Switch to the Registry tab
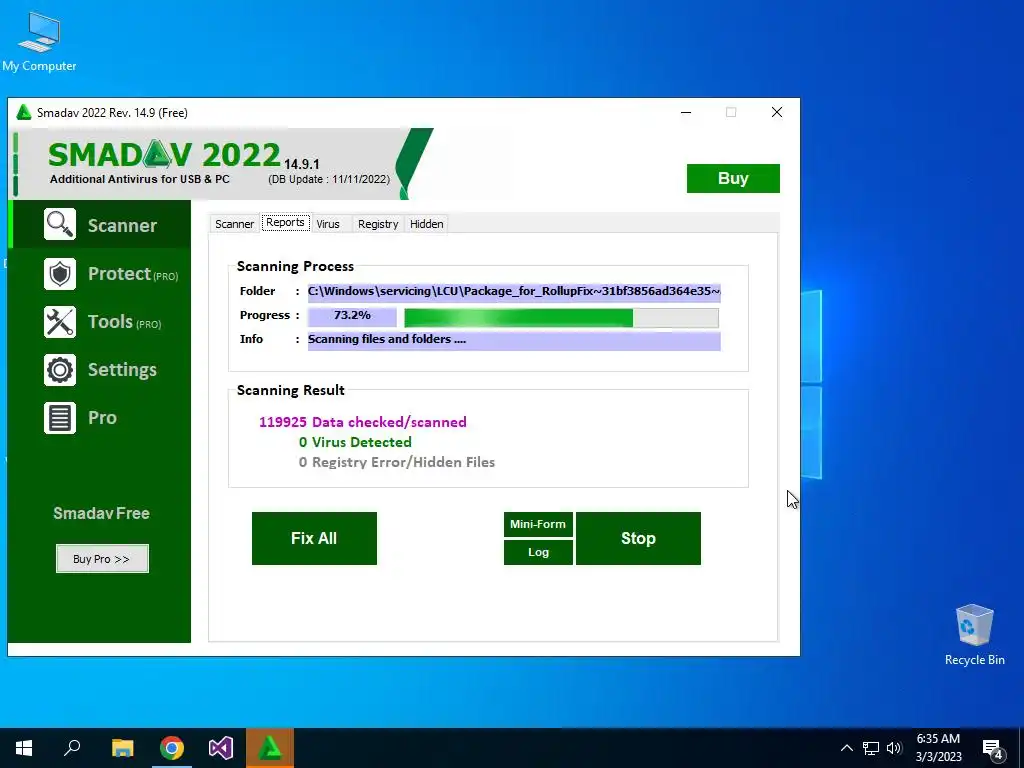This screenshot has height=768, width=1024. coord(378,224)
